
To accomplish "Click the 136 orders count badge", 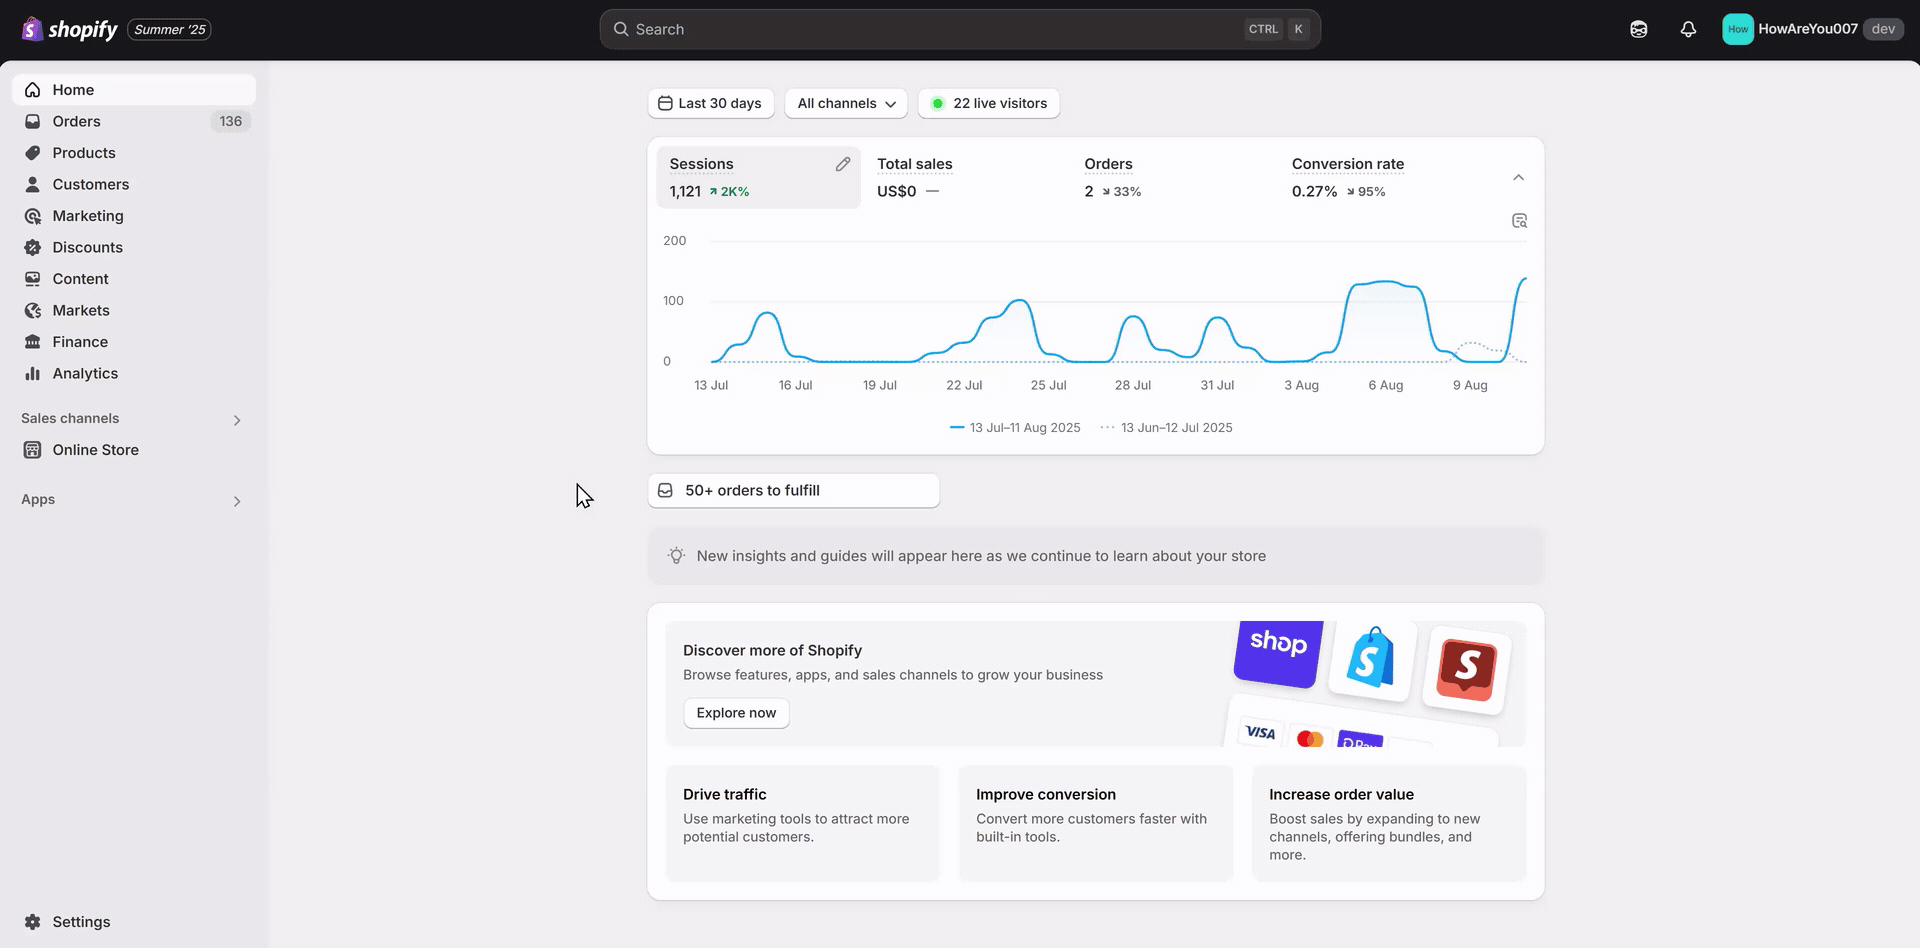I will click(231, 121).
